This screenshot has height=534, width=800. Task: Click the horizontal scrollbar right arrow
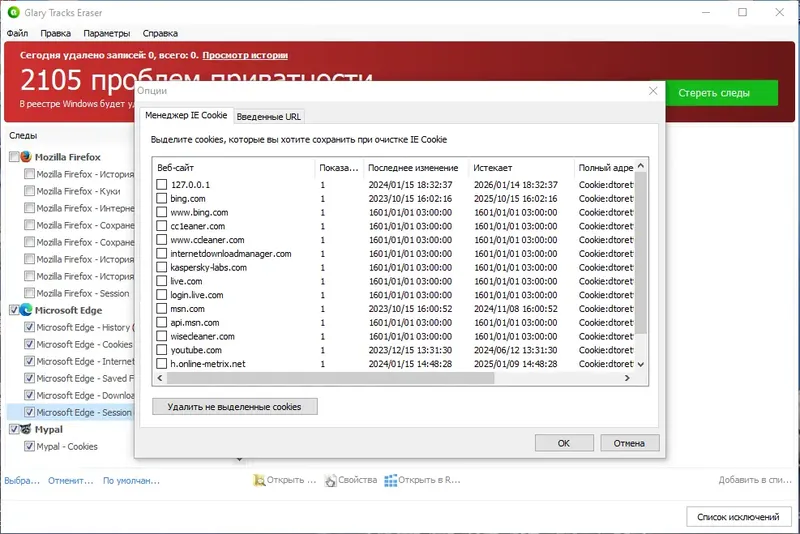click(x=627, y=378)
